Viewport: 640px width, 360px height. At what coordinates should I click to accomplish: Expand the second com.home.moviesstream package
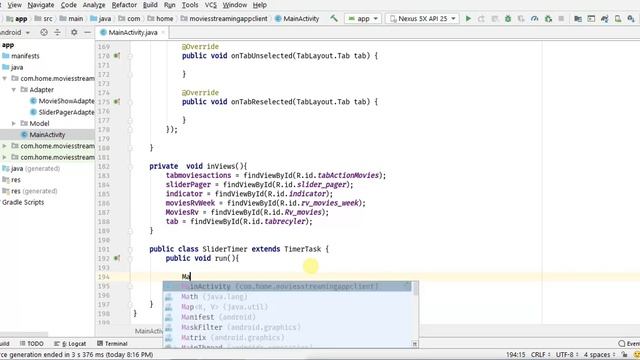4,146
